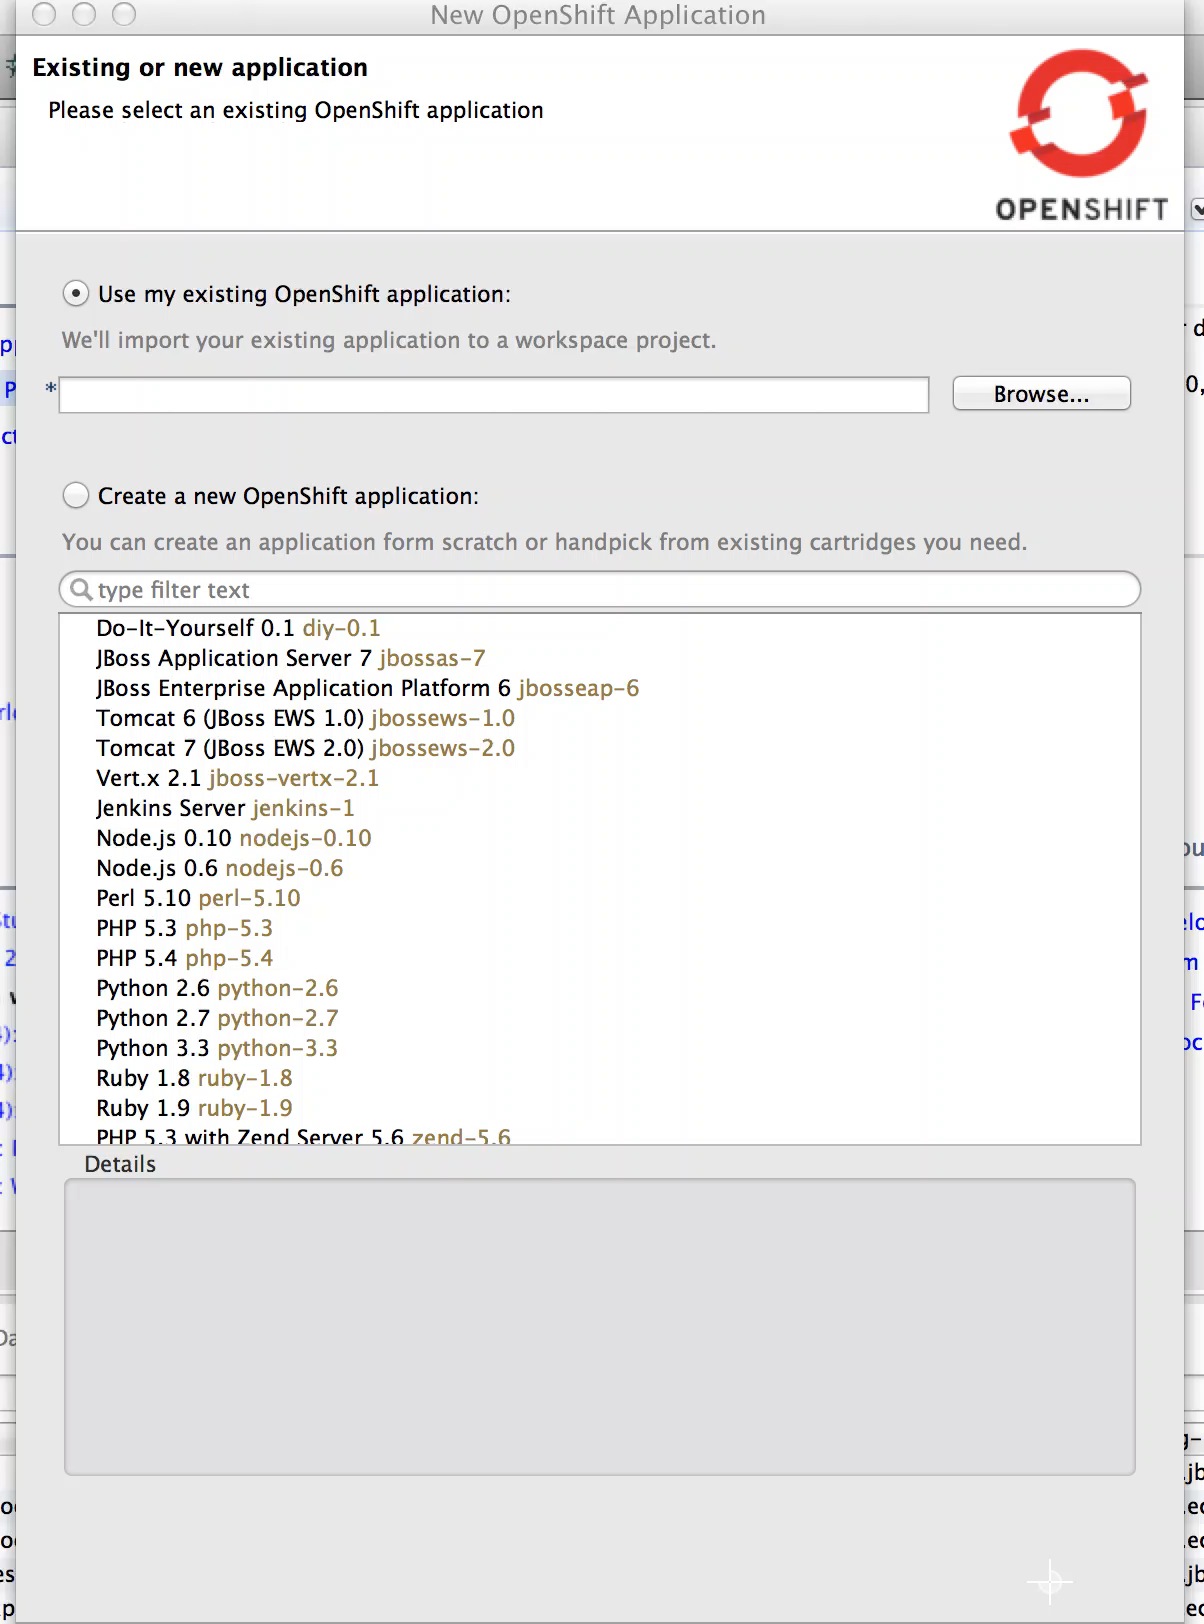Select 'Use my existing OpenShift application' radio button
Screen dimensions: 1204x1624
[x=76, y=294]
